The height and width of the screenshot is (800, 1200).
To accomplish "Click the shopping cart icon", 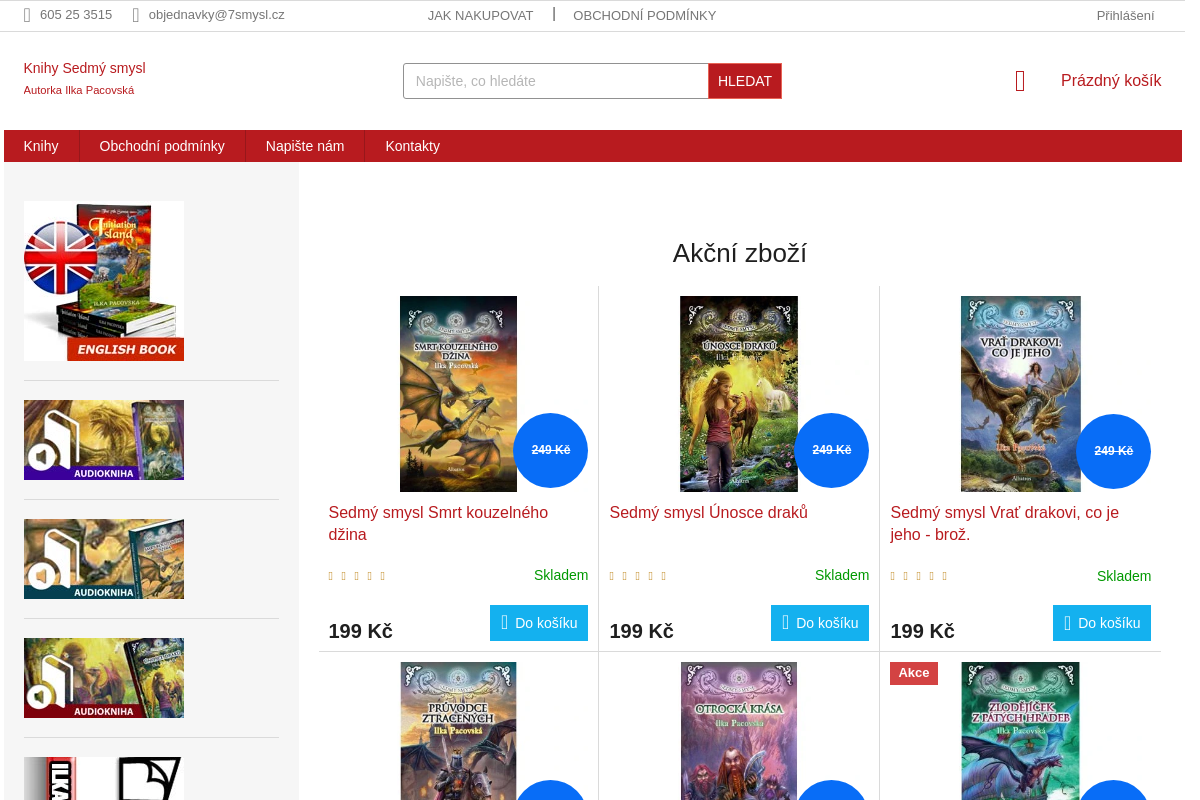I will click(x=1020, y=81).
